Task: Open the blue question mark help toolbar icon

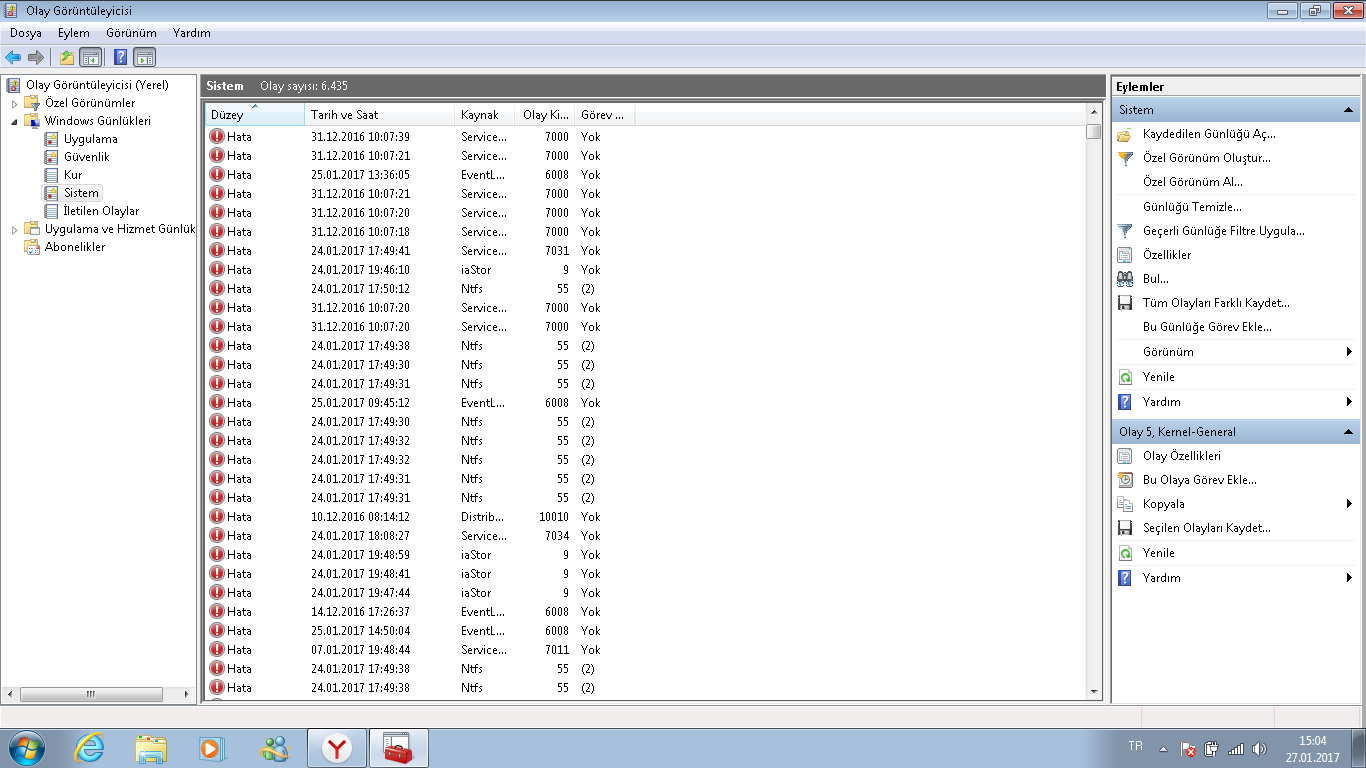Action: [x=121, y=57]
